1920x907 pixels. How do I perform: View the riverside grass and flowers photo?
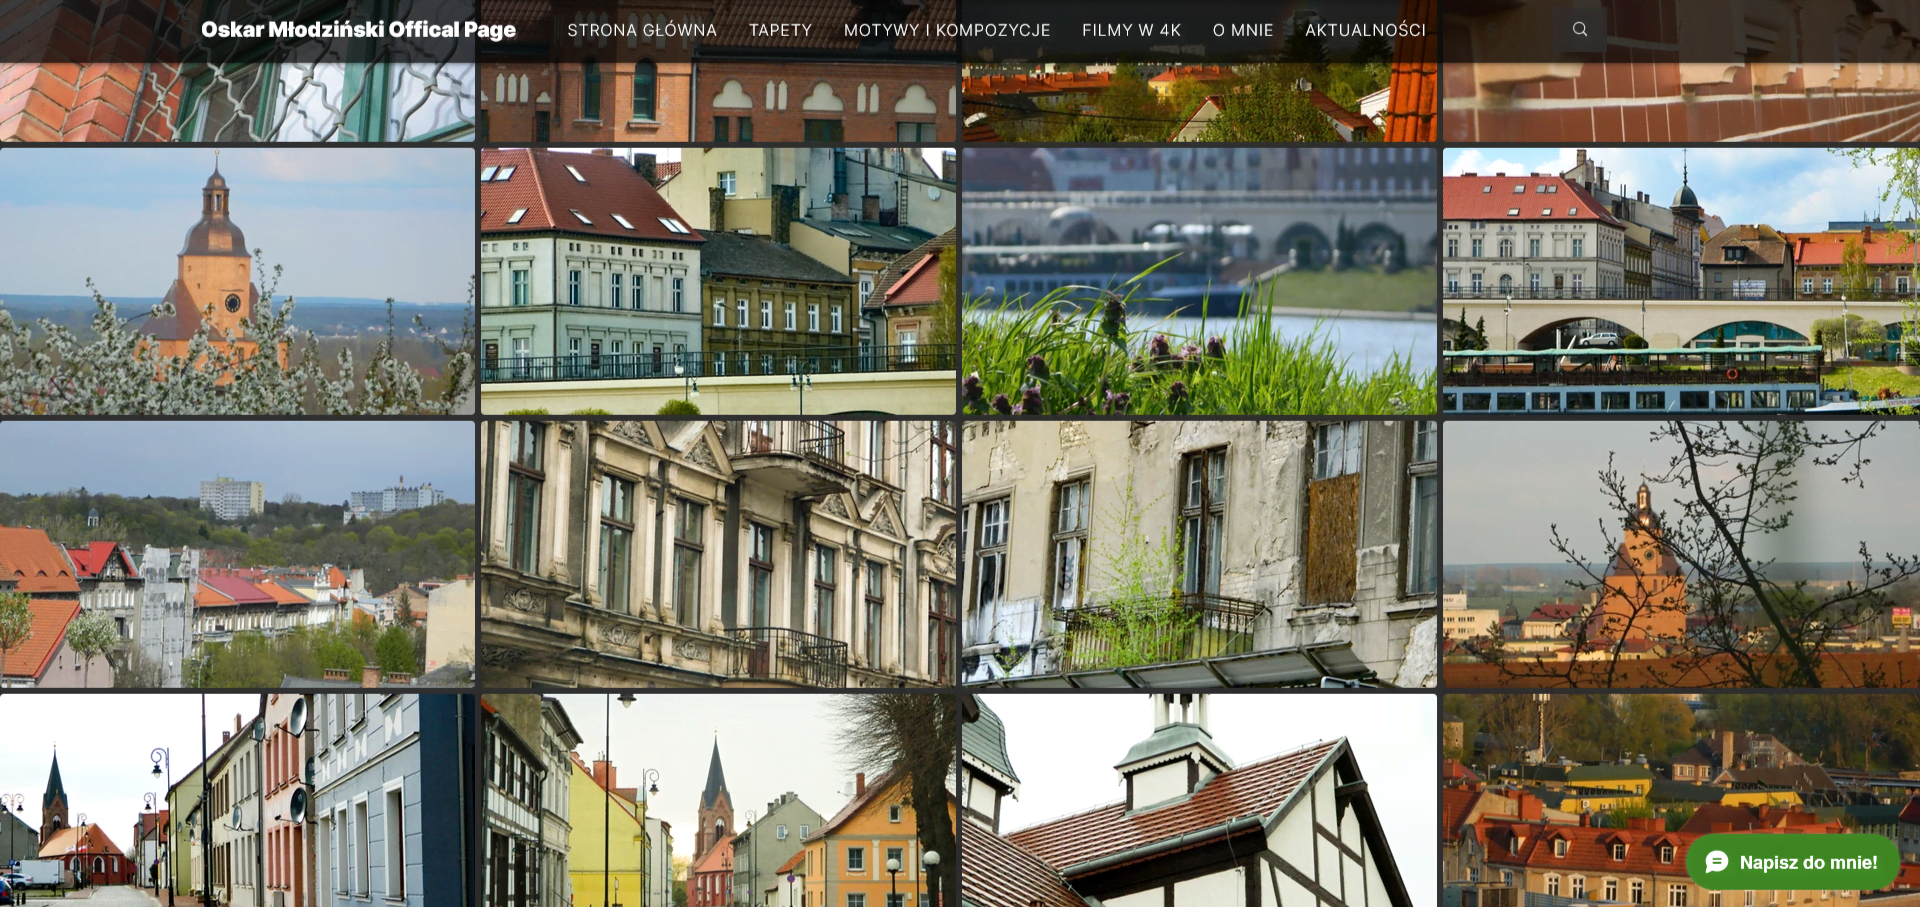tap(1199, 281)
